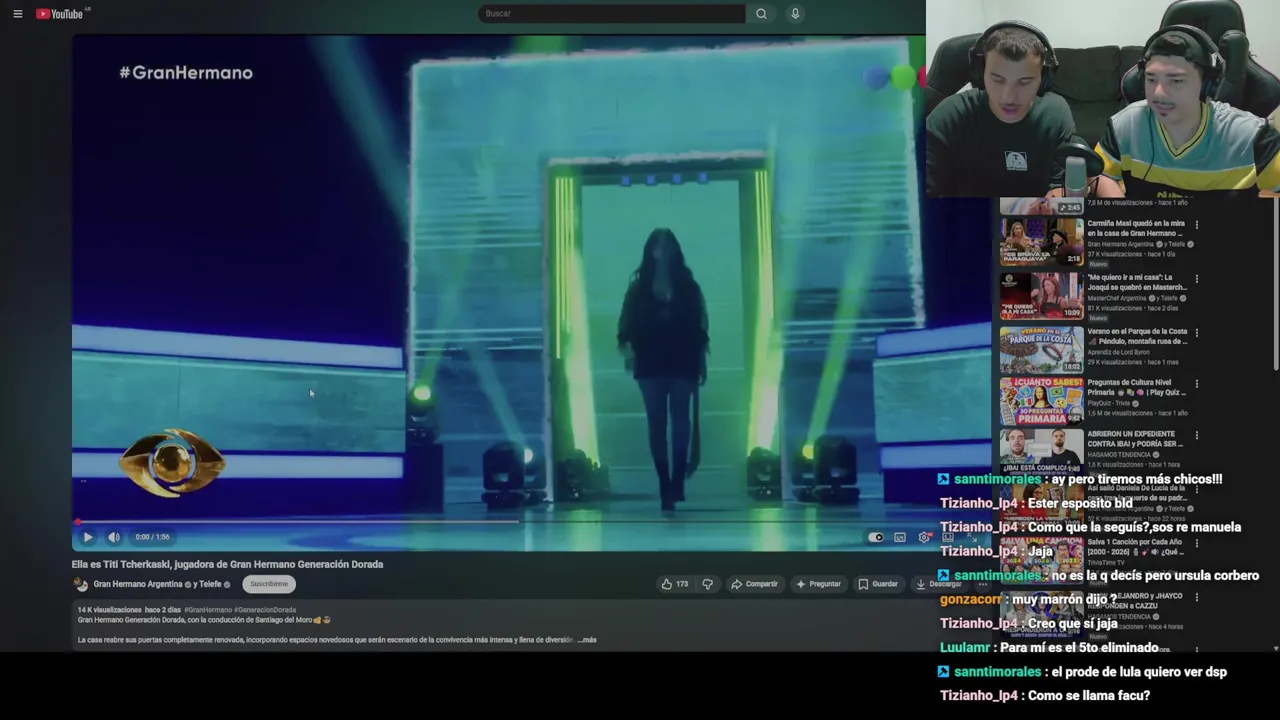
Task: Open options menu for 'Me quiero ir' video
Action: click(1197, 279)
